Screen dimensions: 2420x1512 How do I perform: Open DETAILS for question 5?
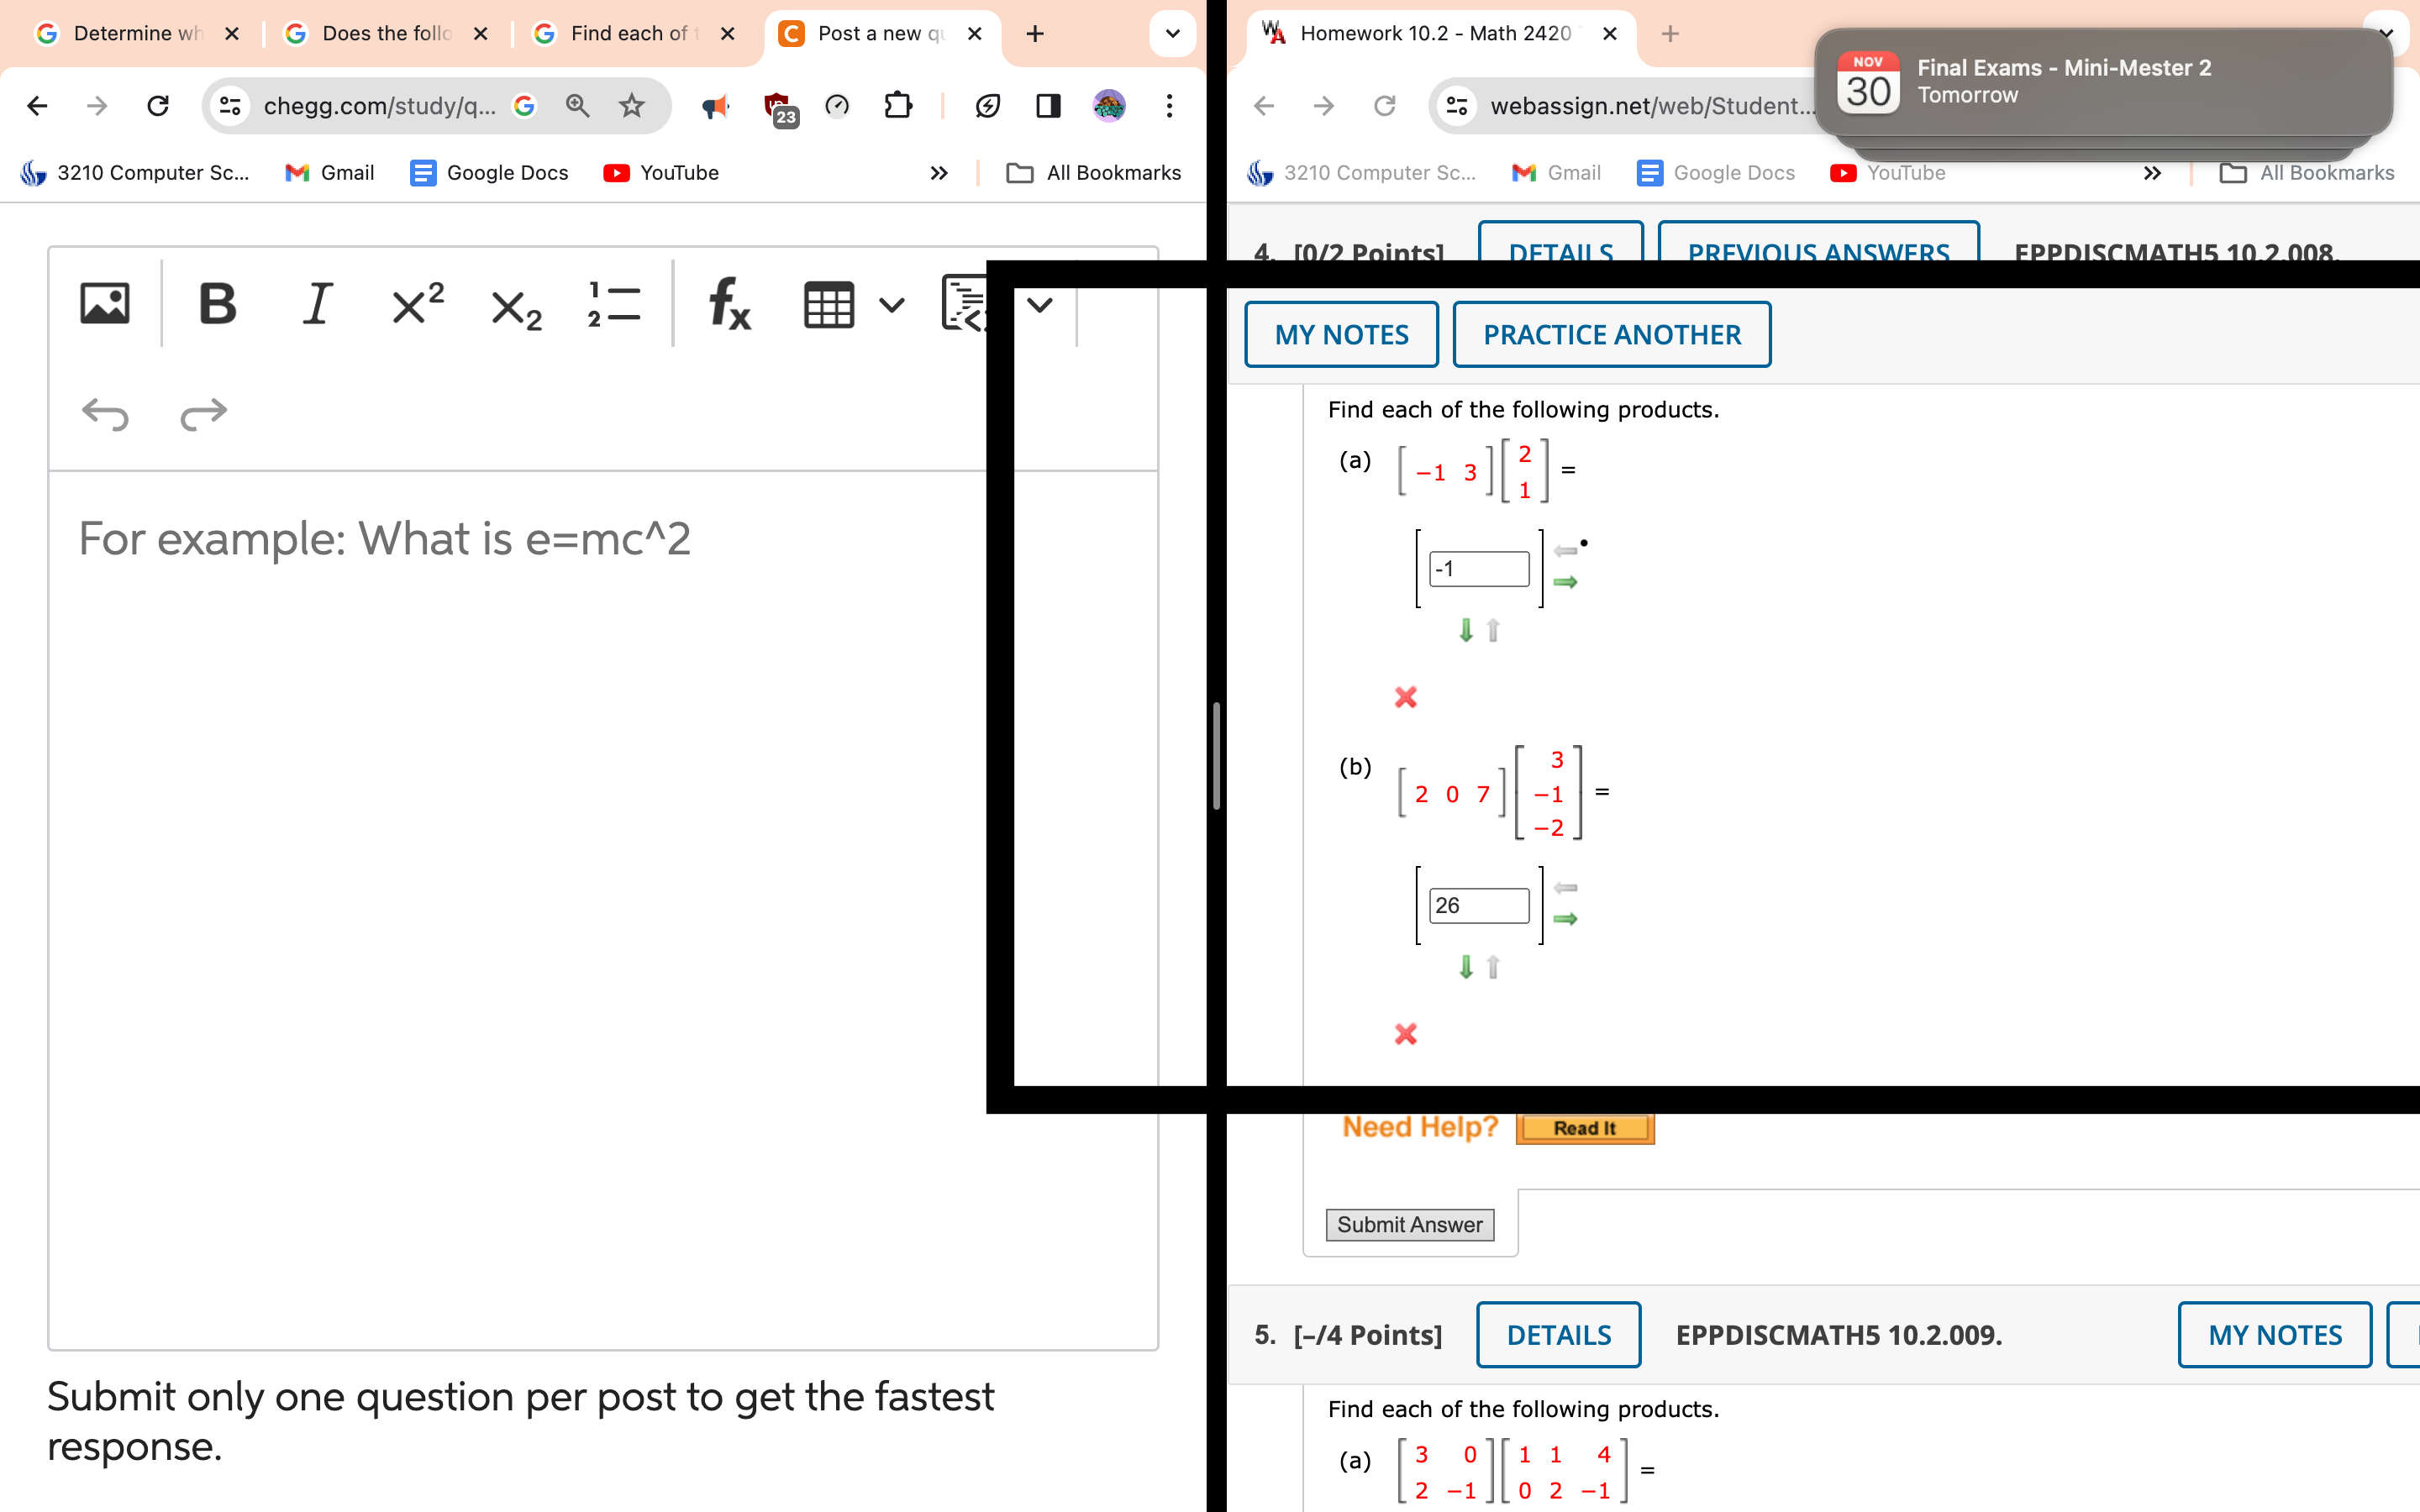pos(1558,1334)
